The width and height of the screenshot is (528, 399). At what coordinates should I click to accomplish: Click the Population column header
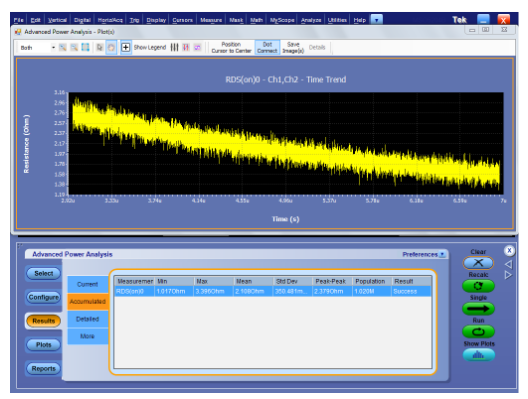coord(372,281)
